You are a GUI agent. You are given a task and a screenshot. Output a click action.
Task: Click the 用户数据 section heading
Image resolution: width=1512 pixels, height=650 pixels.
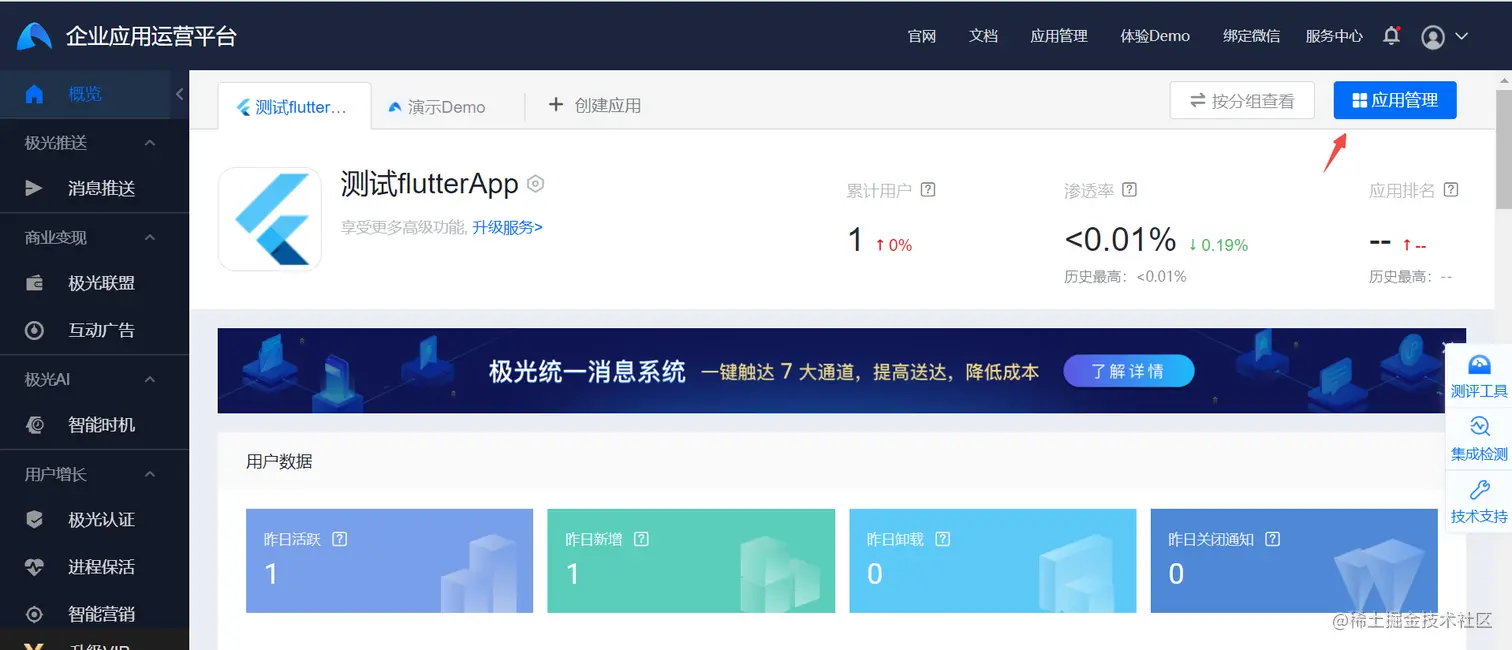pos(280,461)
